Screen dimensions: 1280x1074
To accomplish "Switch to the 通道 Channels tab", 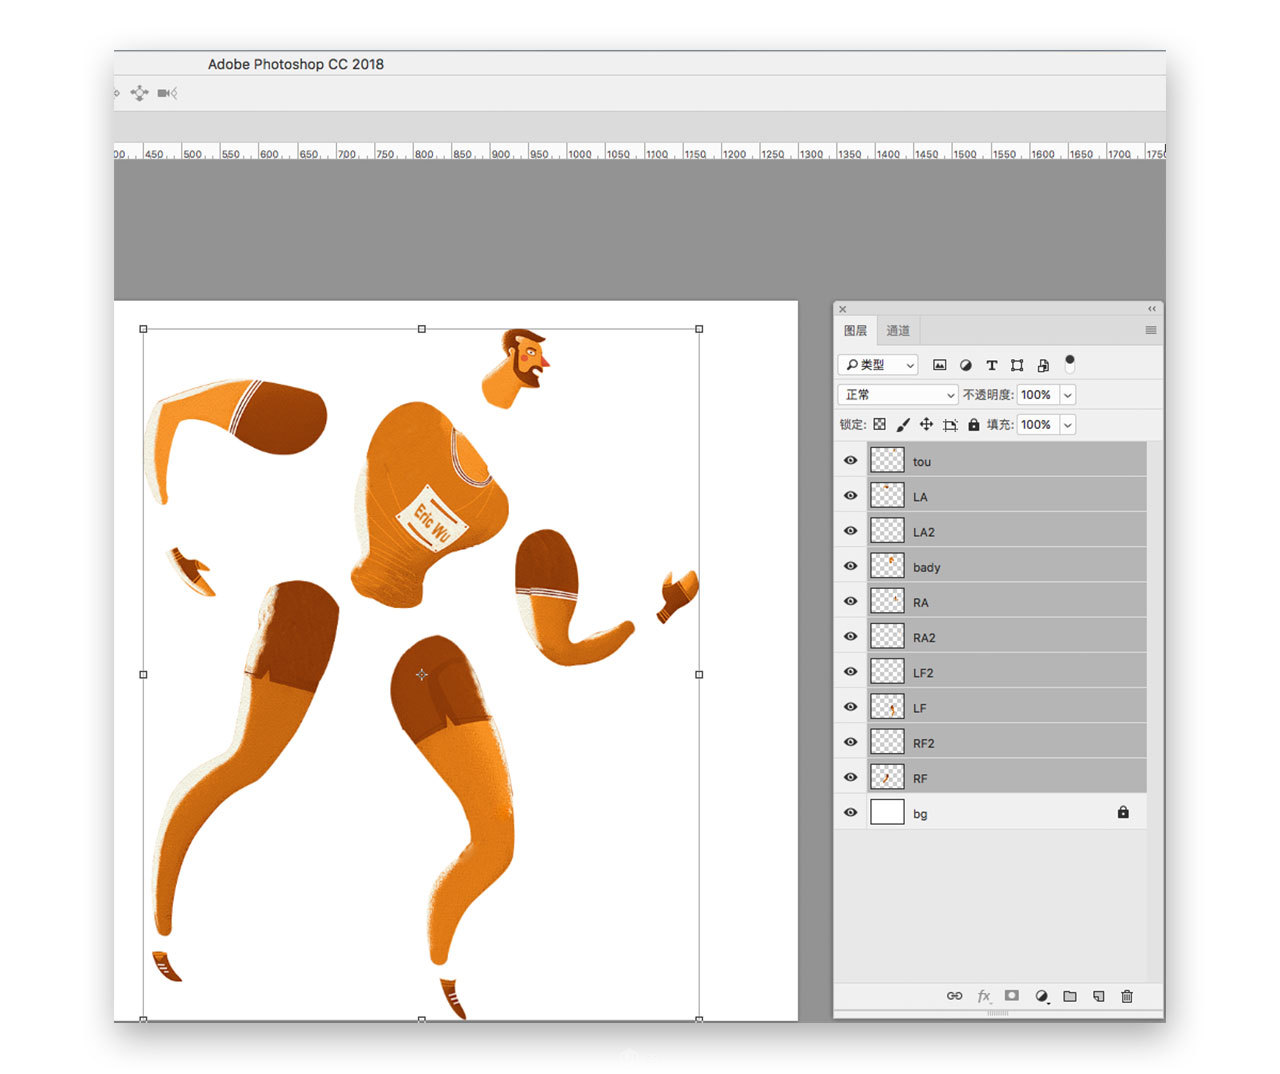I will coord(898,330).
